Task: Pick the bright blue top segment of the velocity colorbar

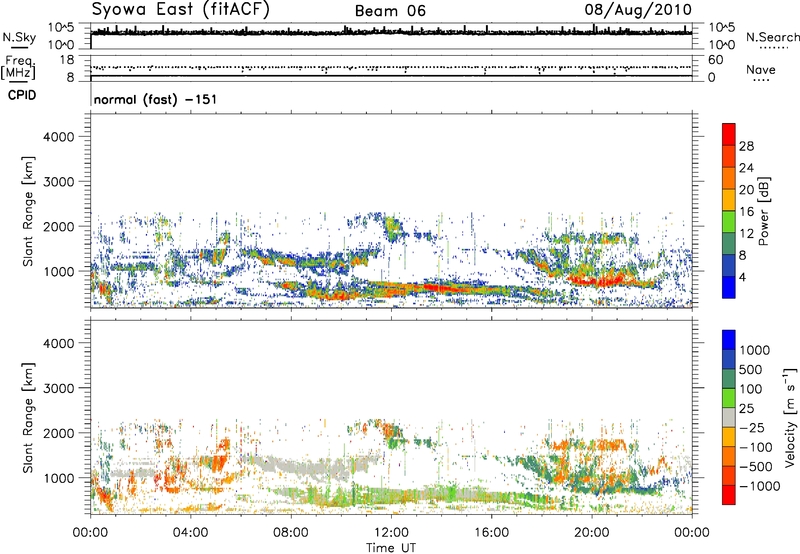Action: click(x=729, y=340)
